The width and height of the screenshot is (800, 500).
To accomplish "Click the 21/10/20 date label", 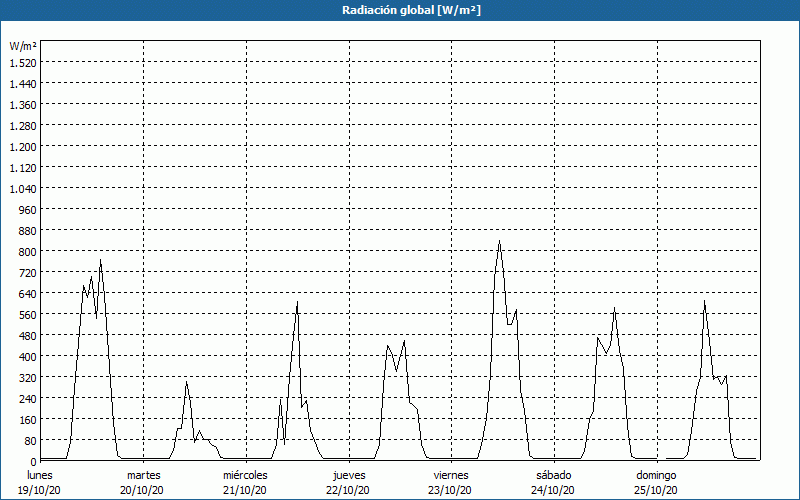I will 245,490.
